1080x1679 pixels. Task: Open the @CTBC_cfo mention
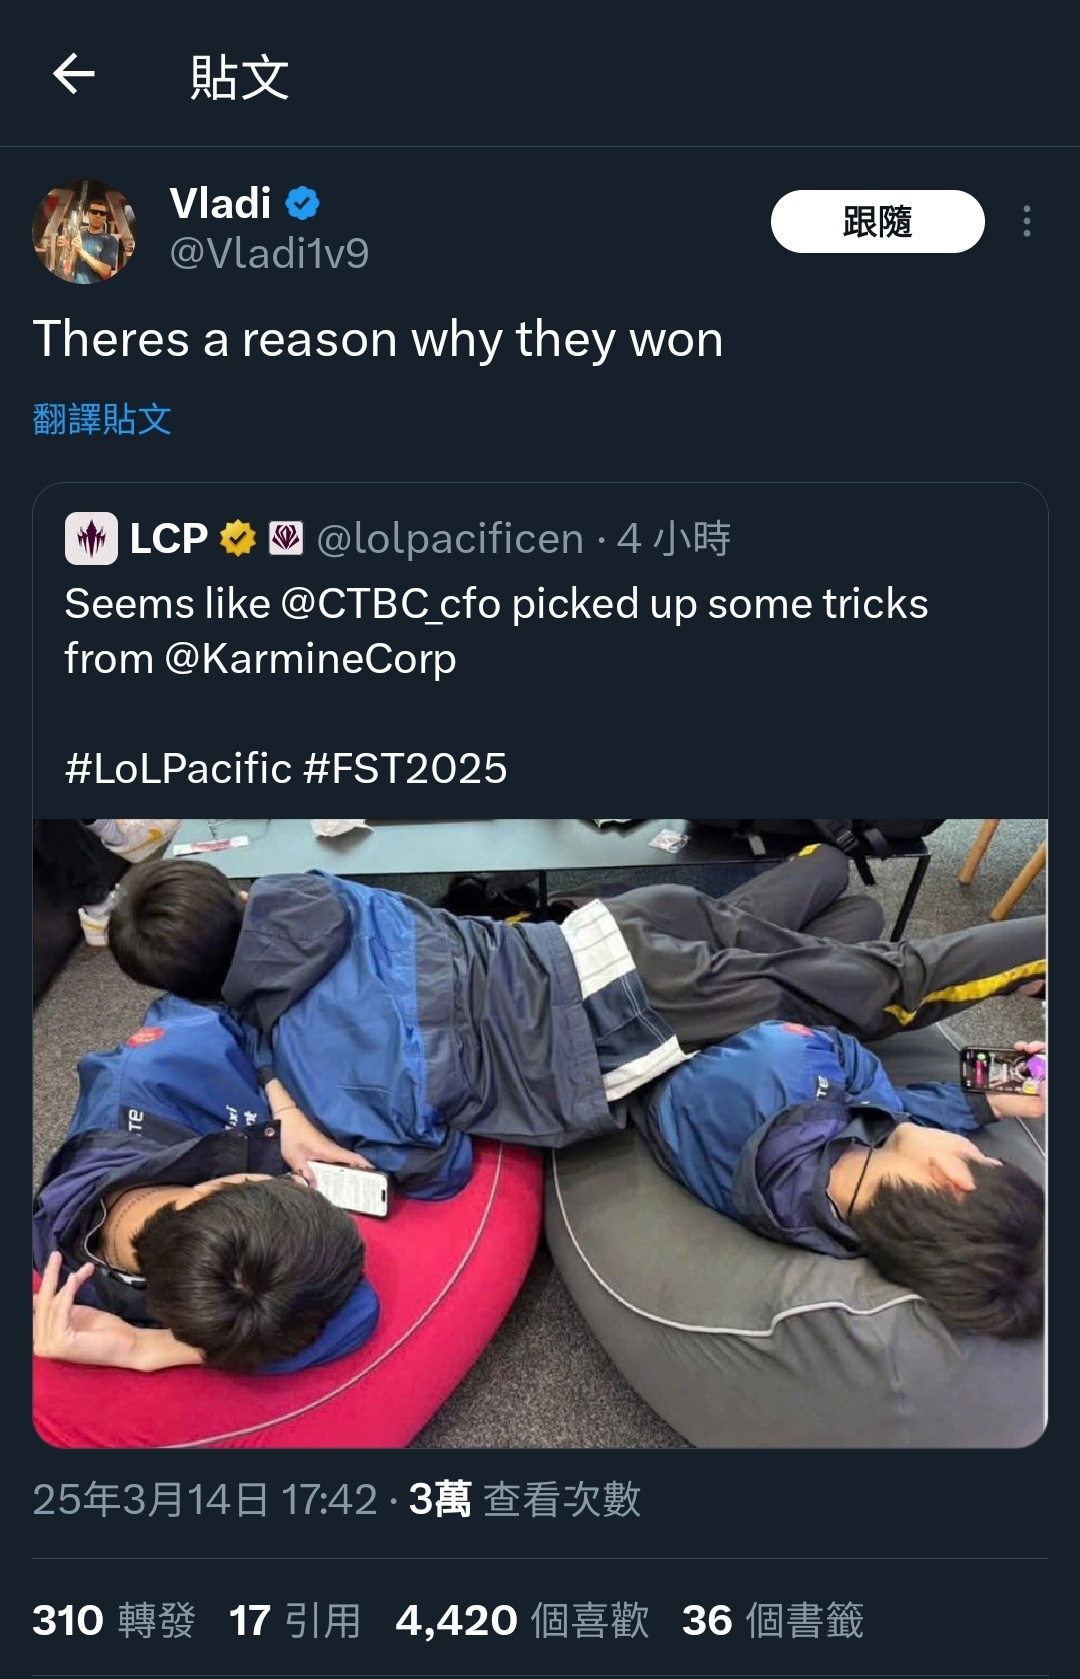(x=391, y=604)
